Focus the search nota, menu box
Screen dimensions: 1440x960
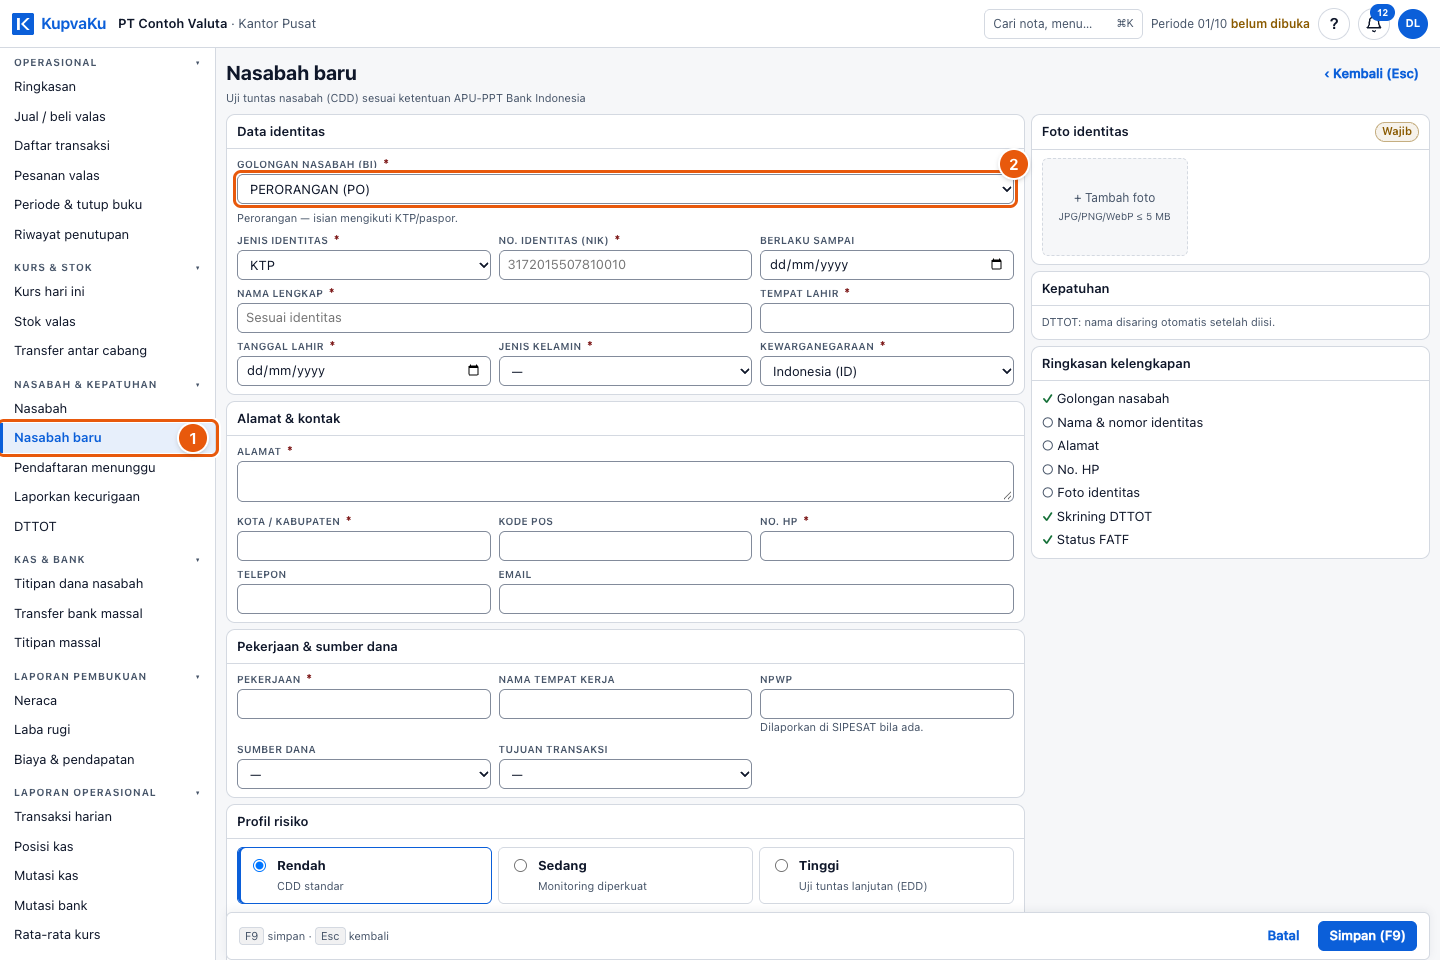pyautogui.click(x=1063, y=24)
